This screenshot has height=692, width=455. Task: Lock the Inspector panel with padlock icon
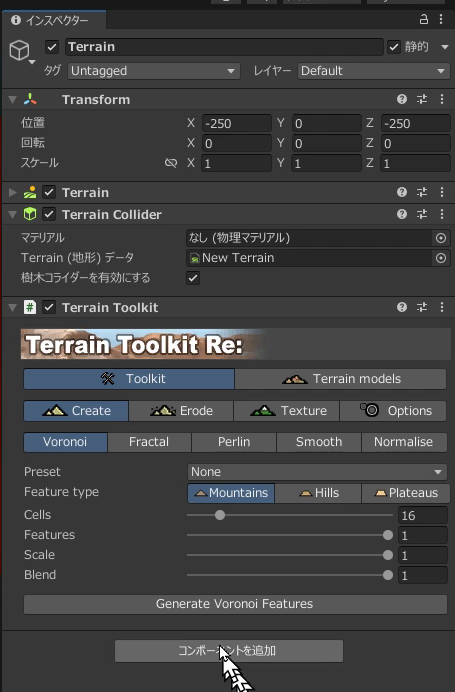[424, 19]
